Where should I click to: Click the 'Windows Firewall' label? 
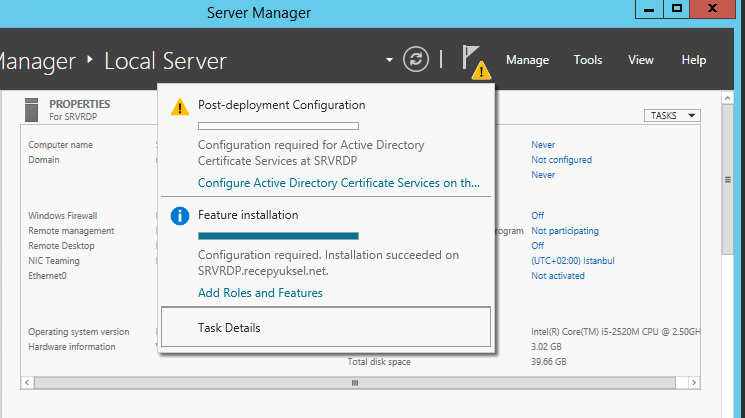(x=62, y=215)
